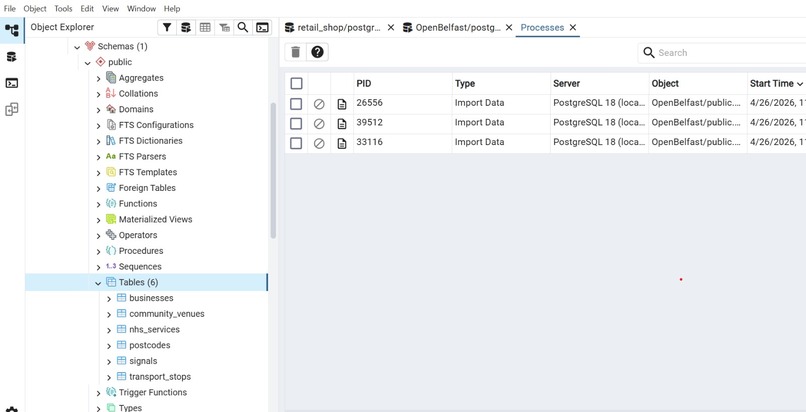Select the FTS Dictionaries tree item
Screen dimensions: 806x412
tap(146, 141)
